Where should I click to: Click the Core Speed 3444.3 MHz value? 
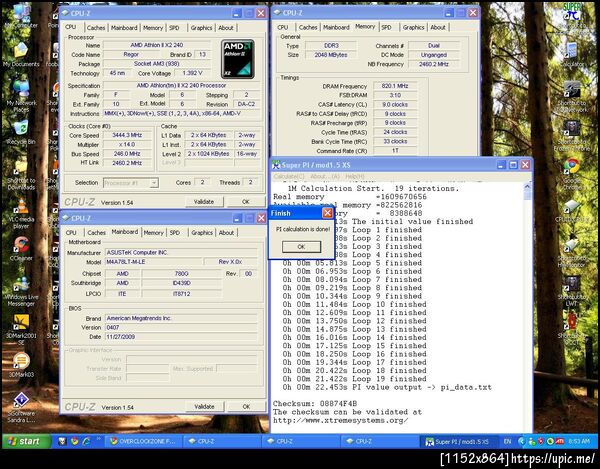pos(127,135)
